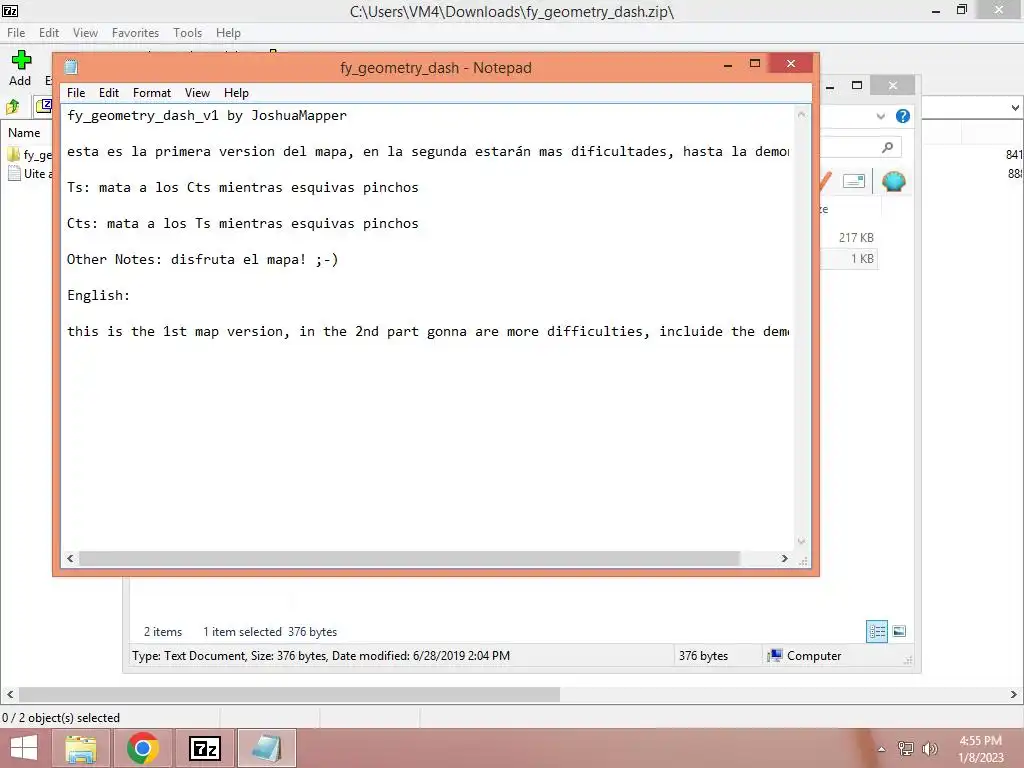Open 7-Zip Favorites menu
1024x768 pixels.
135,33
